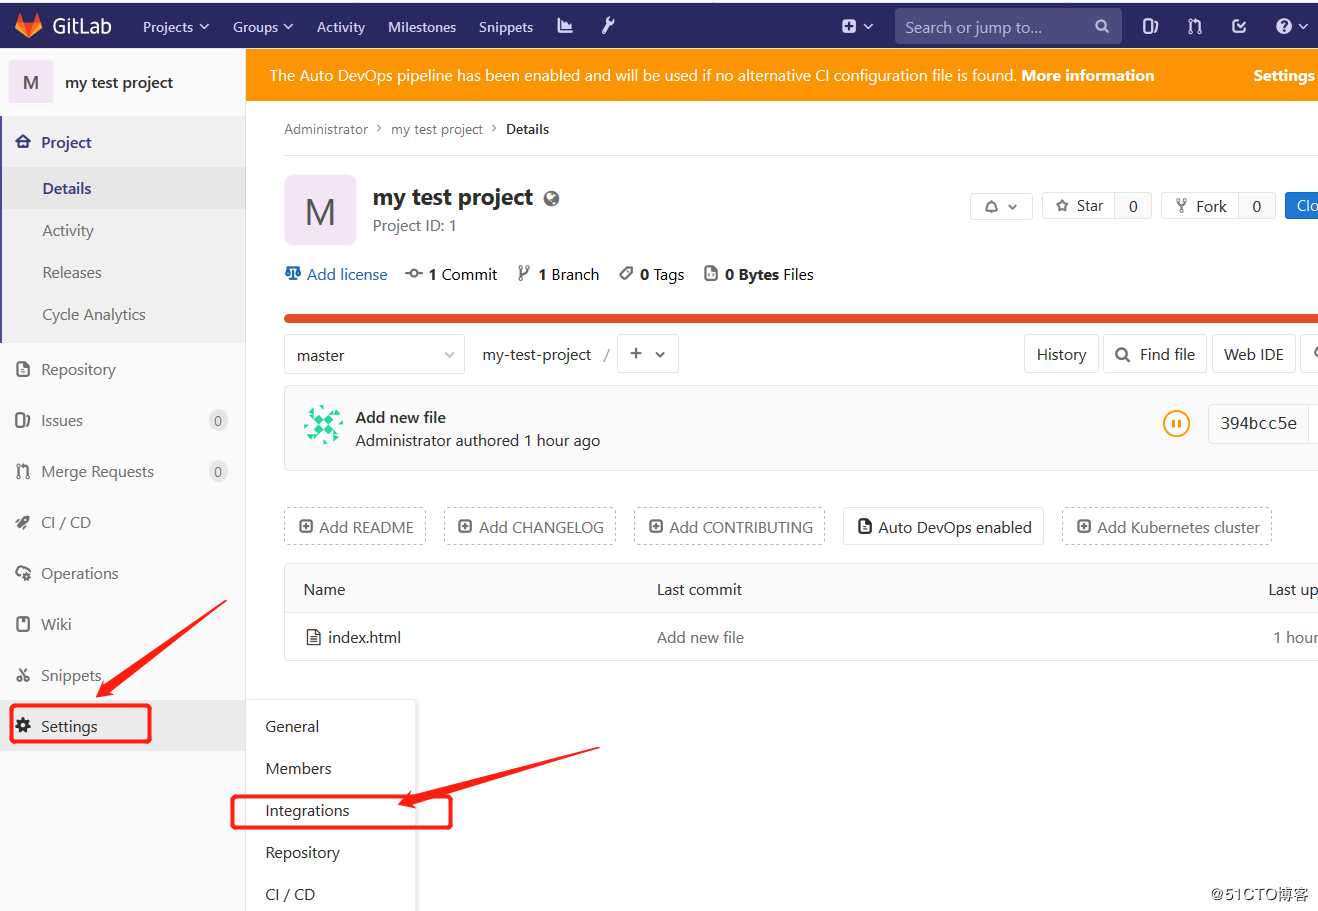Click the project avatar letter M
The height and width of the screenshot is (911, 1318).
pos(320,210)
